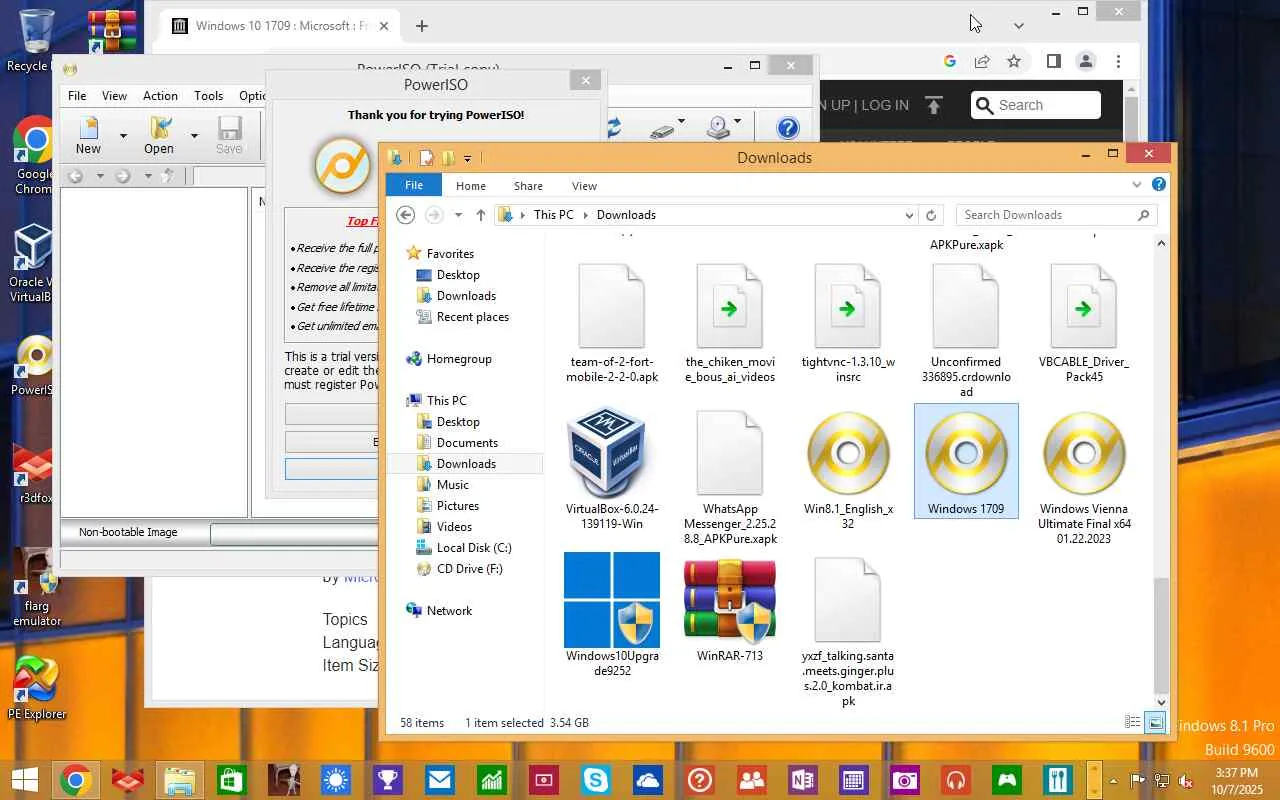Open the Home ribbon tab in Explorer

tap(471, 186)
